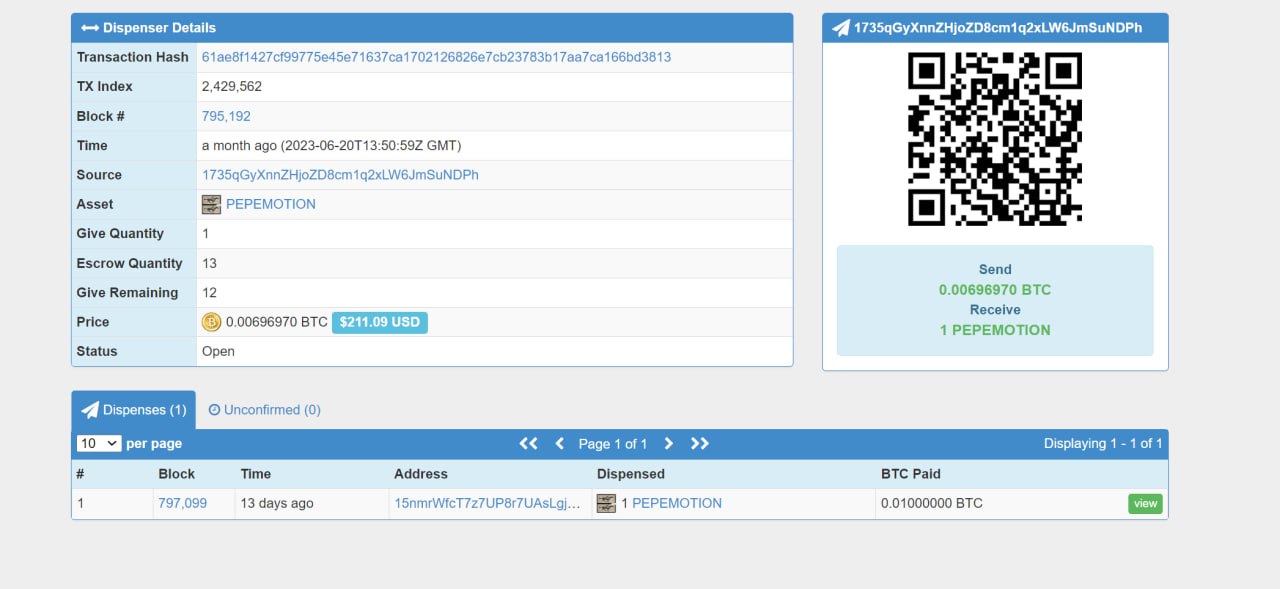Click the Block column header
1280x589 pixels.
pos(177,474)
